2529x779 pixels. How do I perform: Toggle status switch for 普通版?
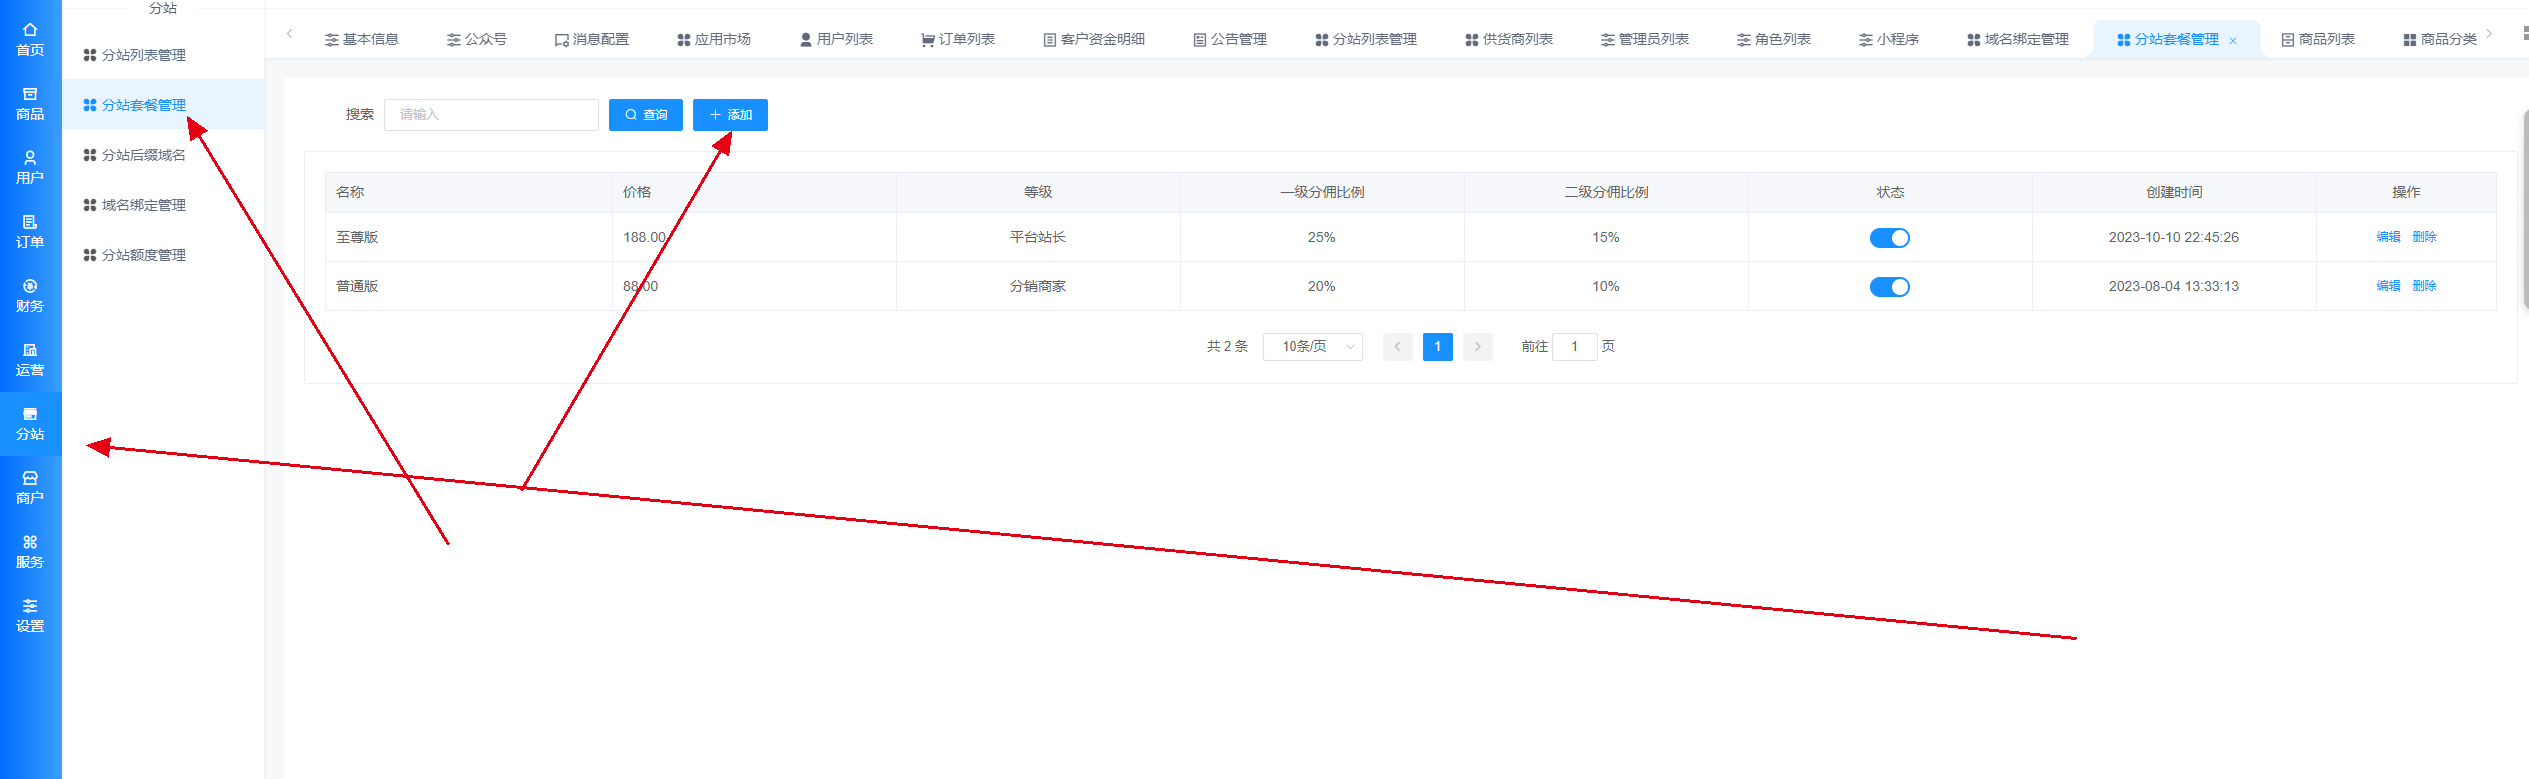point(1889,287)
